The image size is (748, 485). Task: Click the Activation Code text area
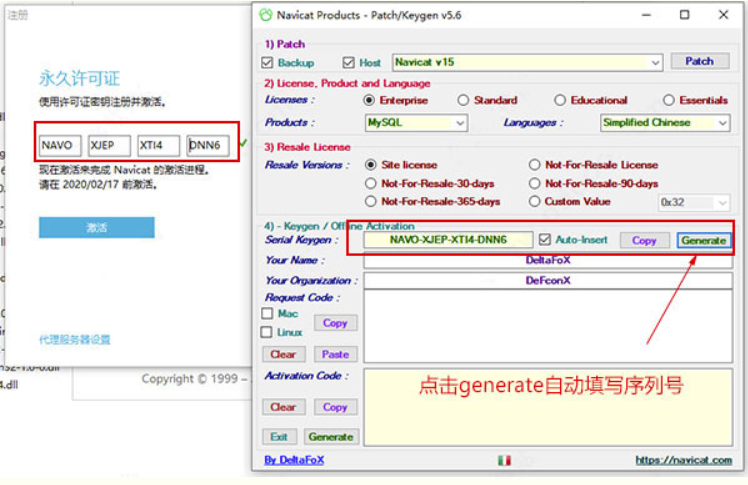click(x=548, y=407)
